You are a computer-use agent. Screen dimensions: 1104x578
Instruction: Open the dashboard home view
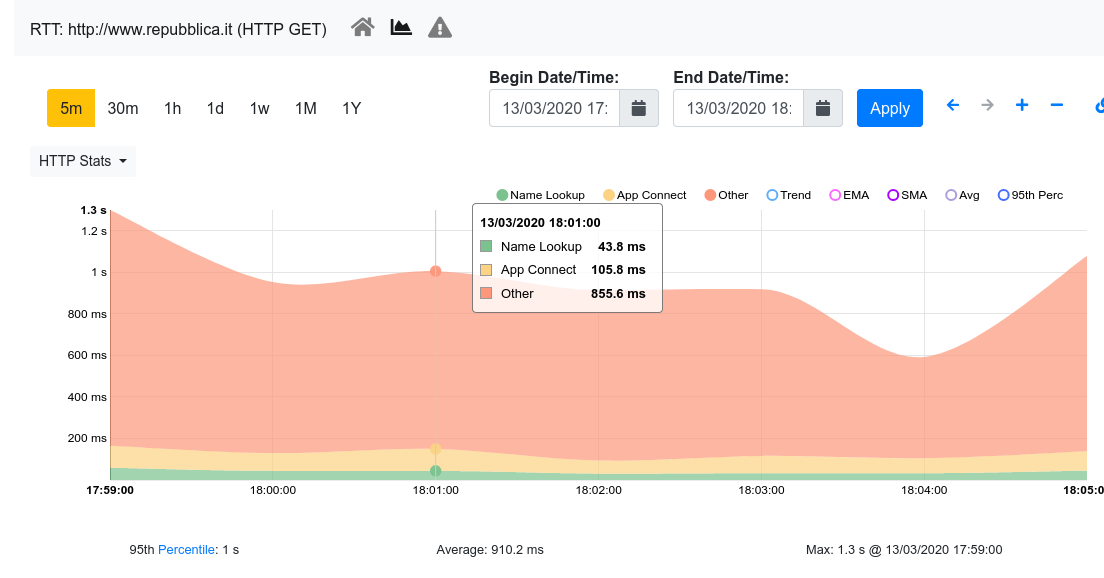[363, 27]
